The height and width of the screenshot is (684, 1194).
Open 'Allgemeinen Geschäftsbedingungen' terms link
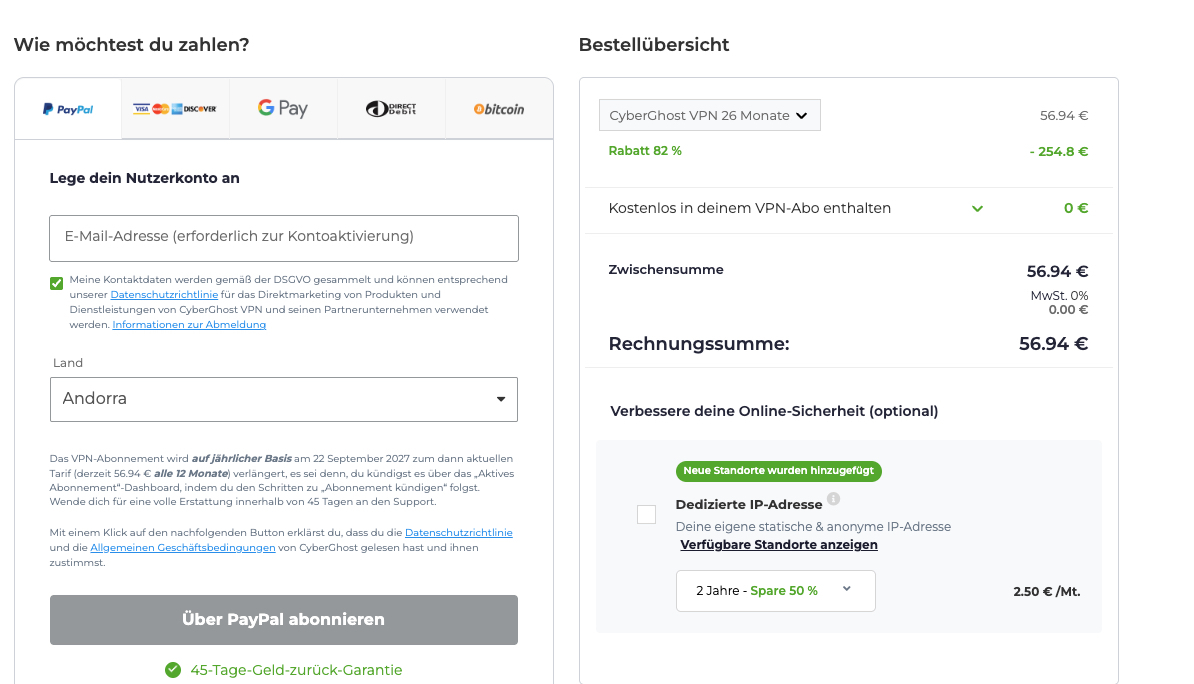(x=183, y=548)
